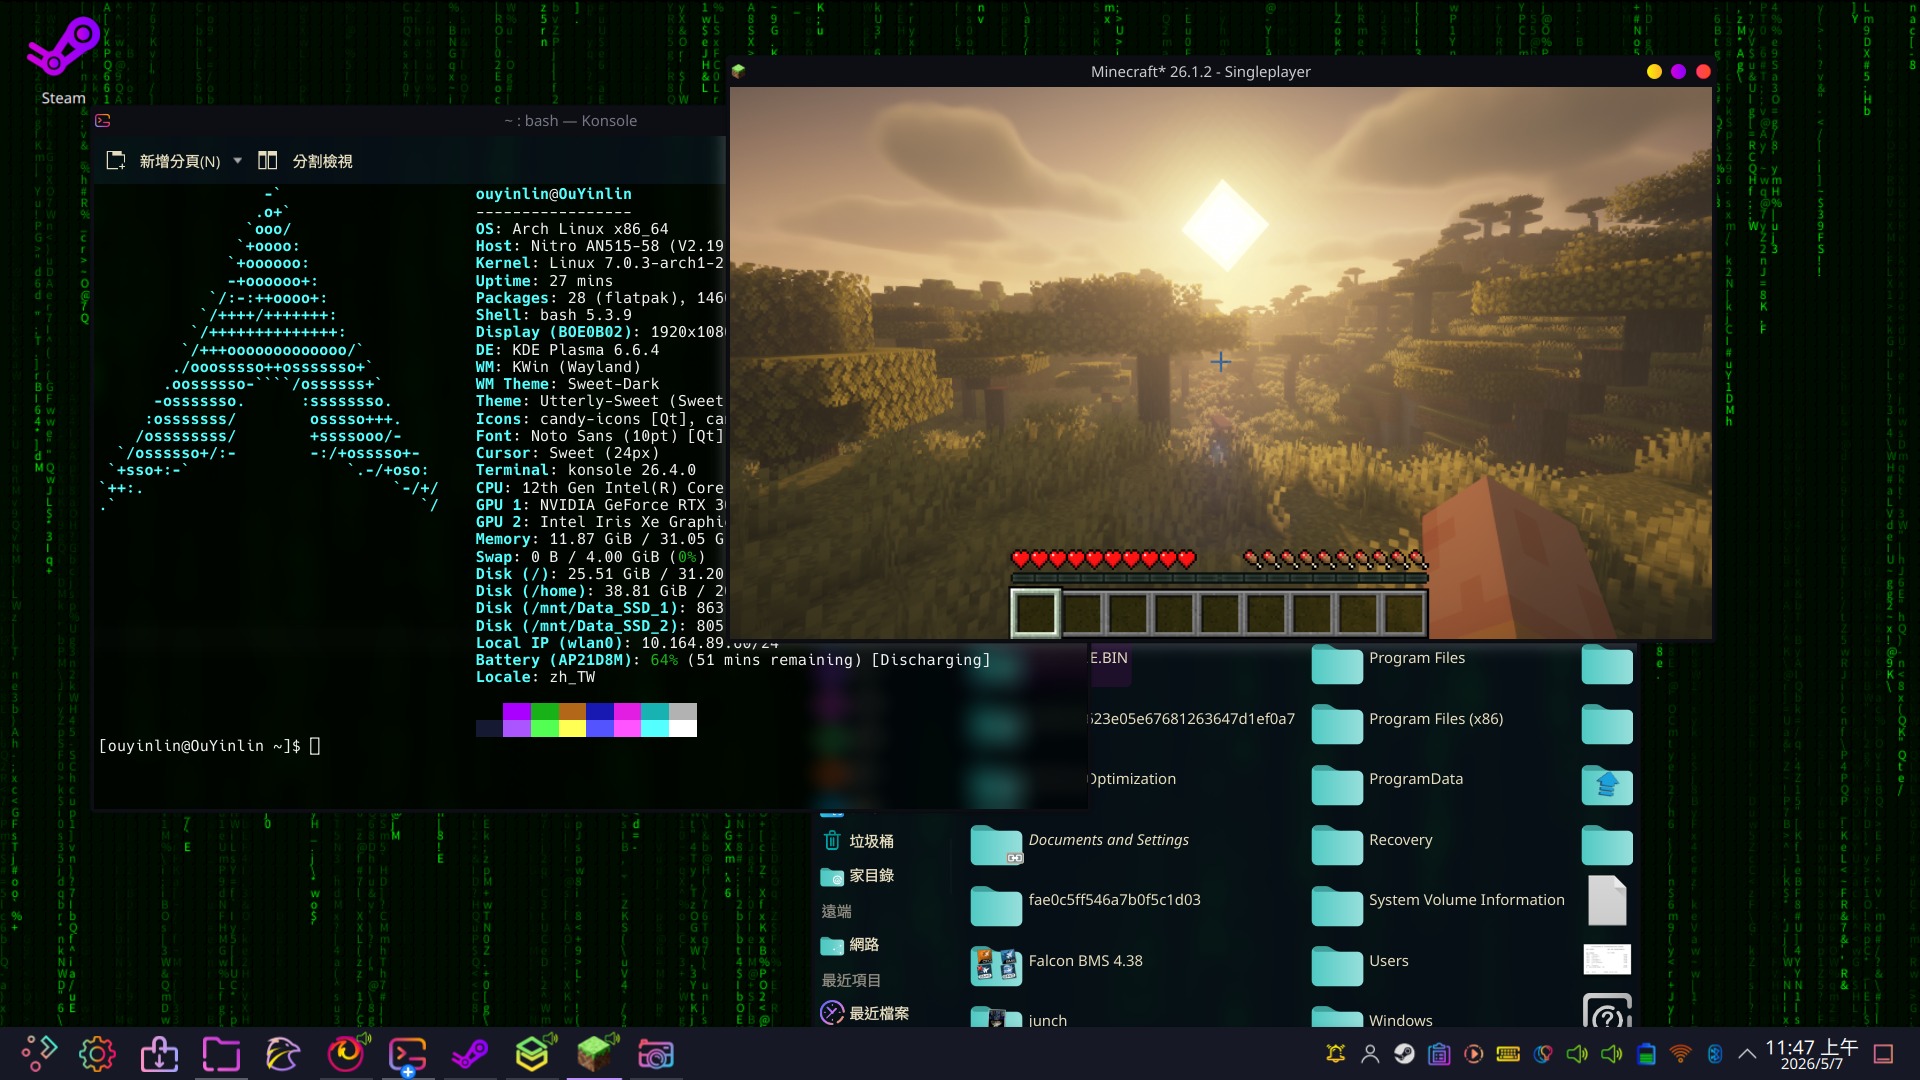Viewport: 1920px width, 1080px height.
Task: Switch to Konsole in the taskbar
Action: tap(408, 1054)
